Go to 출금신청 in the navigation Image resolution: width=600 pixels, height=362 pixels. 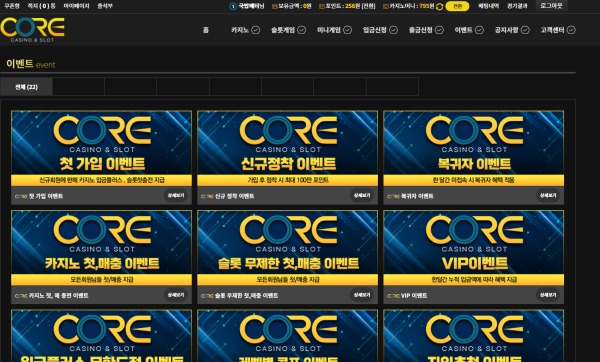(x=421, y=30)
